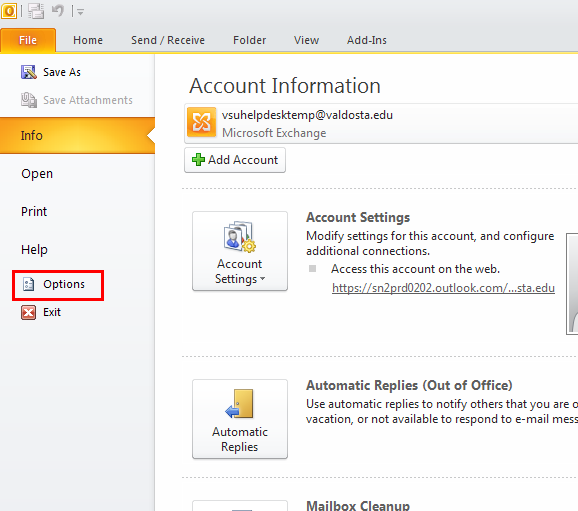Go to the Print section
Viewport: 578px width, 511px height.
click(x=34, y=212)
